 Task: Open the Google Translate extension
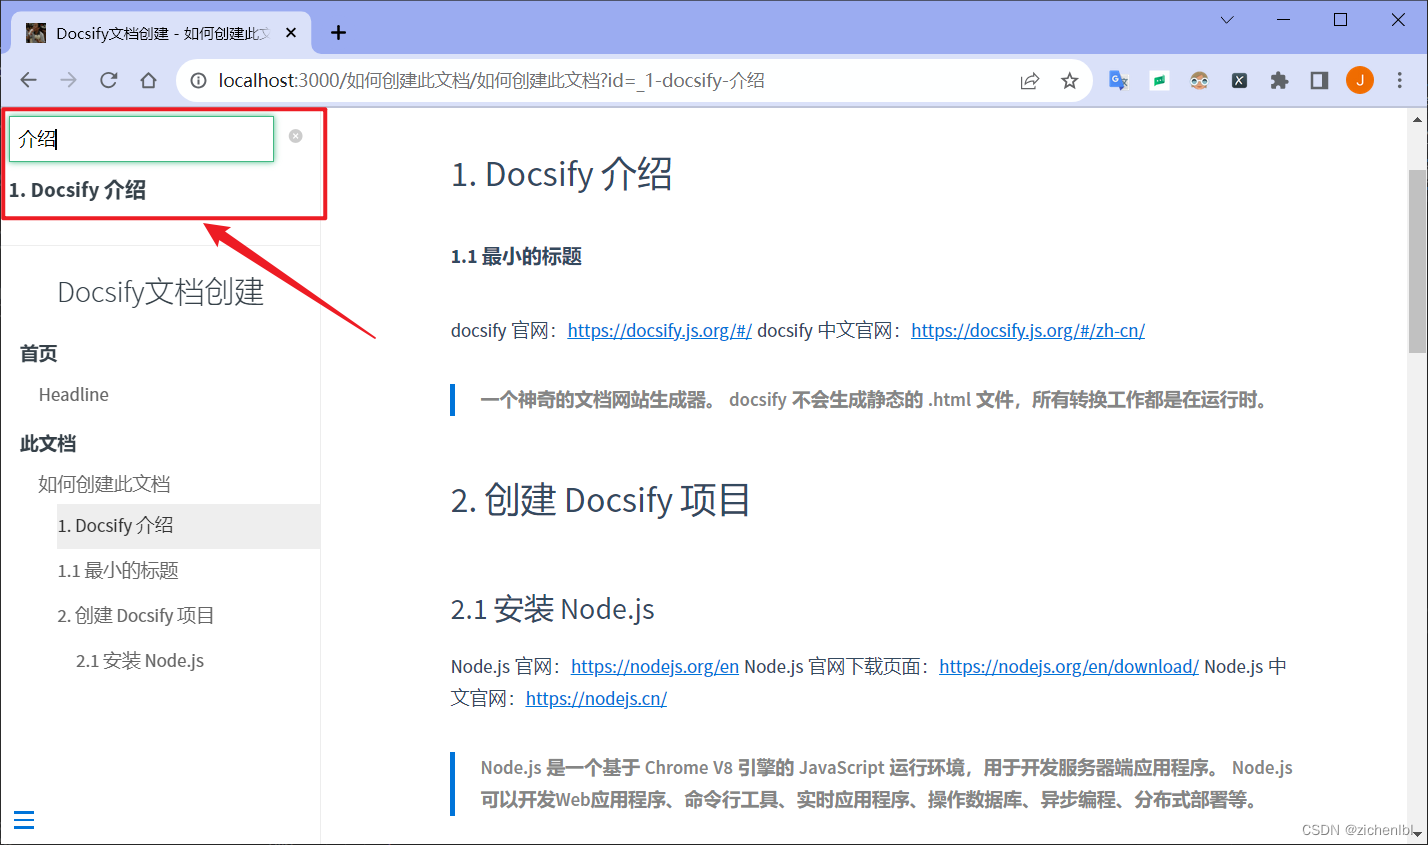[x=1119, y=81]
